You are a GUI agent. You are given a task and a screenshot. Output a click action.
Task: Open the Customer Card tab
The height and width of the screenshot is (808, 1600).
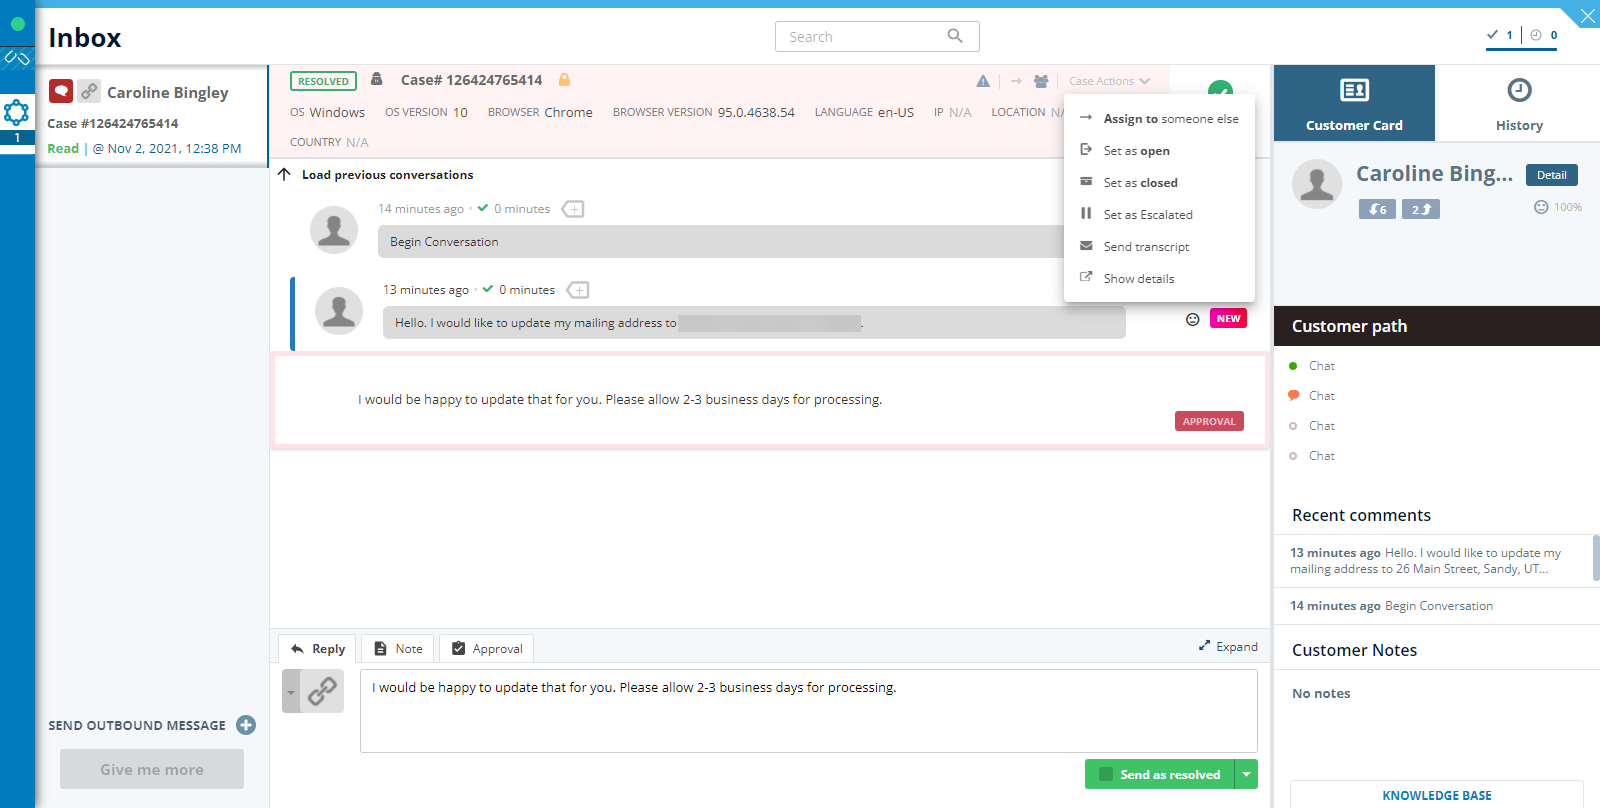click(x=1354, y=103)
